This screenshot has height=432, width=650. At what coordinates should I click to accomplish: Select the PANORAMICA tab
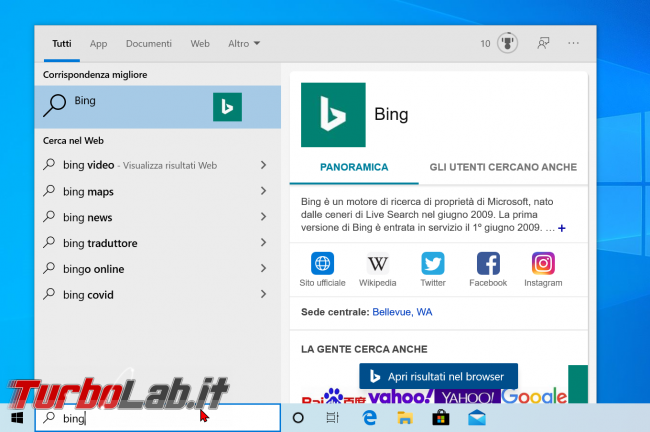point(354,167)
